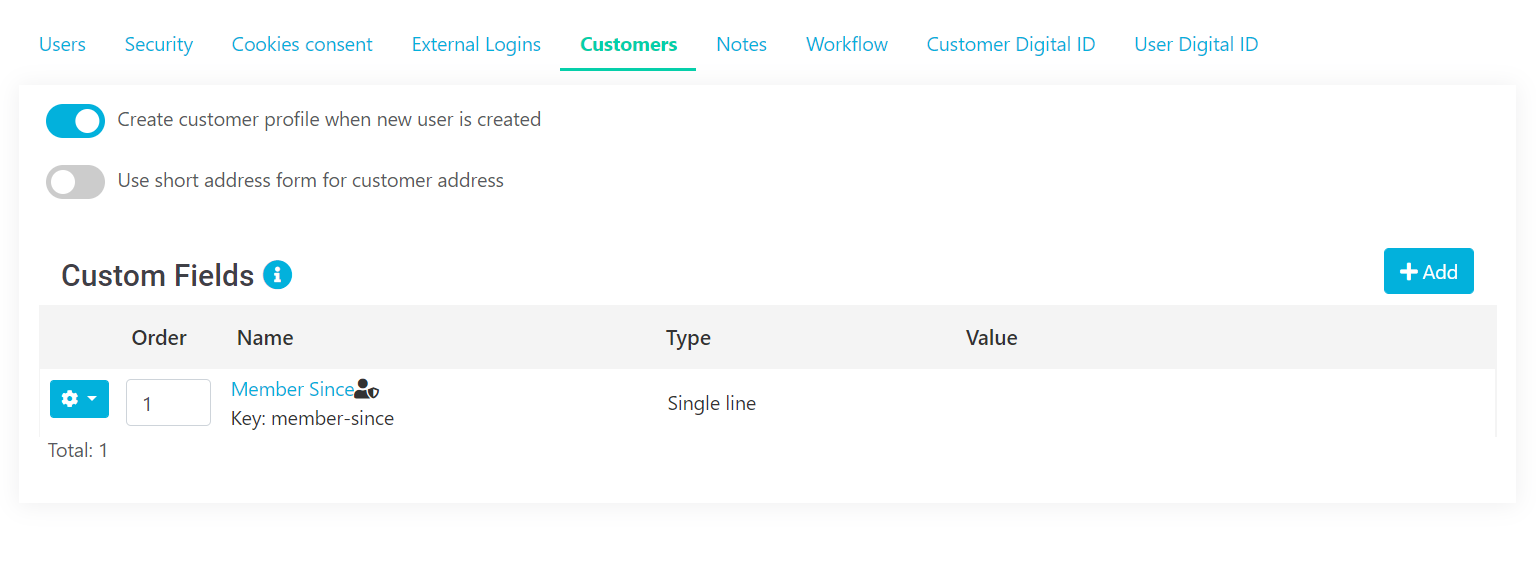1536x566 pixels.
Task: Open the Member Since field link
Action: pyautogui.click(x=292, y=390)
